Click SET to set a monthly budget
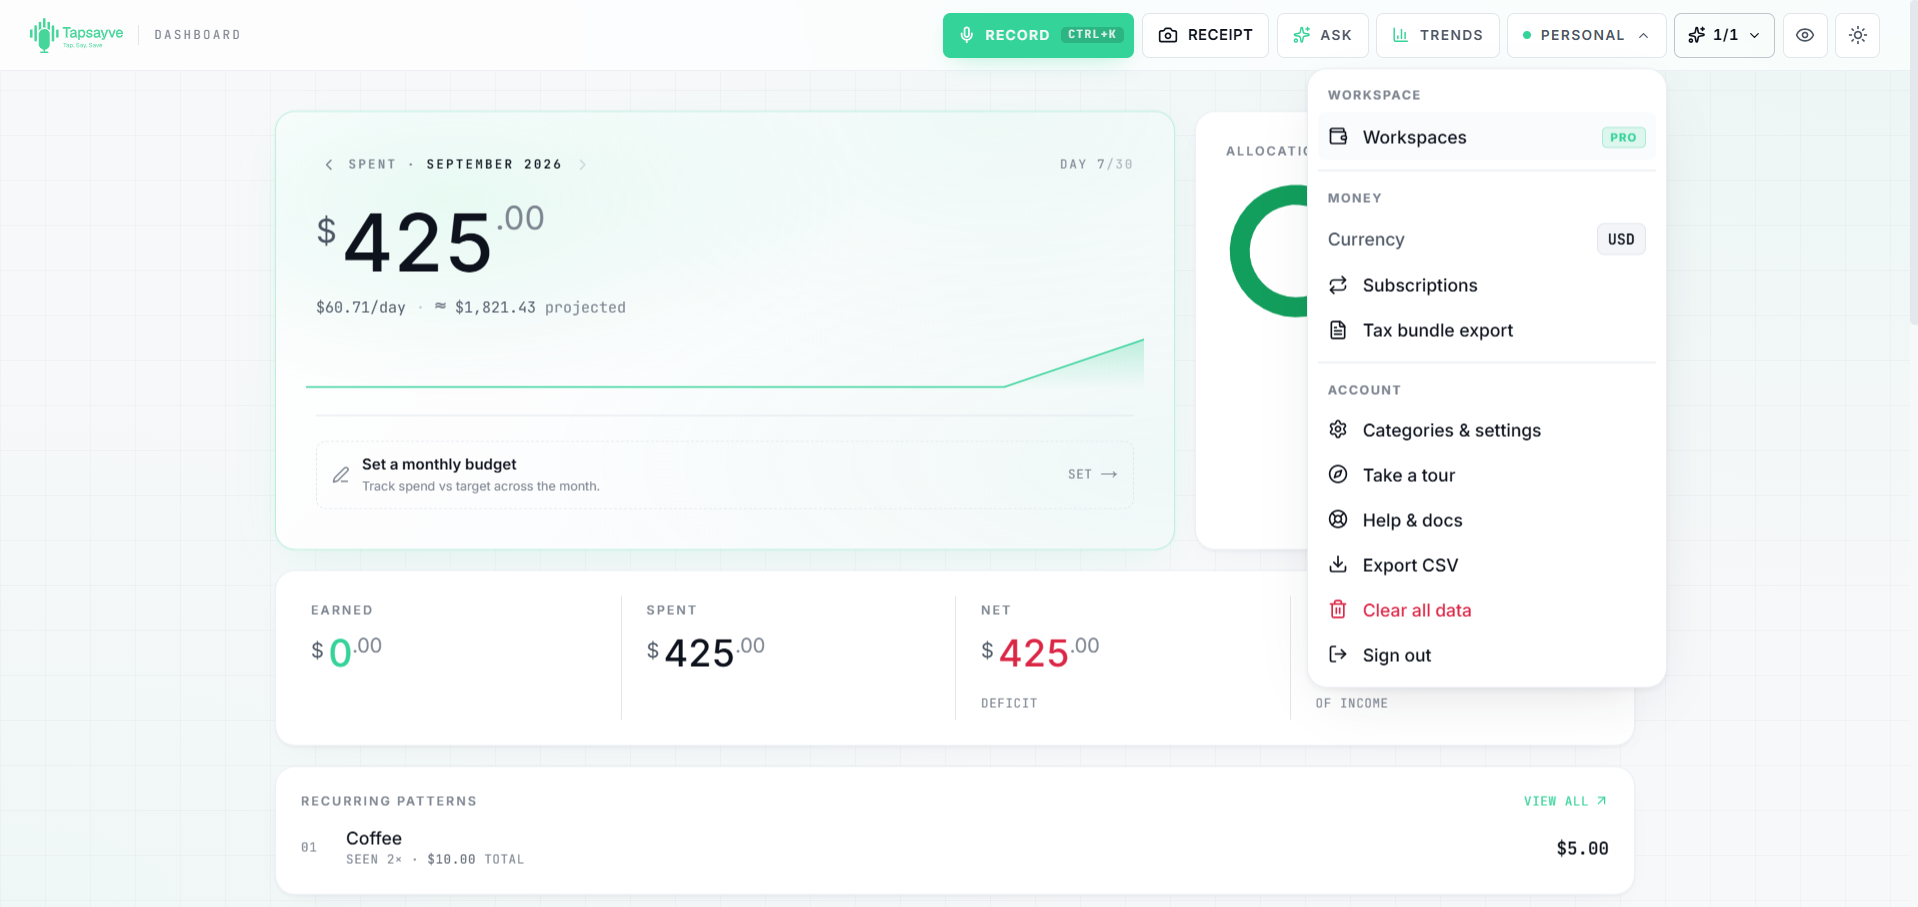This screenshot has height=907, width=1918. pyautogui.click(x=1092, y=474)
